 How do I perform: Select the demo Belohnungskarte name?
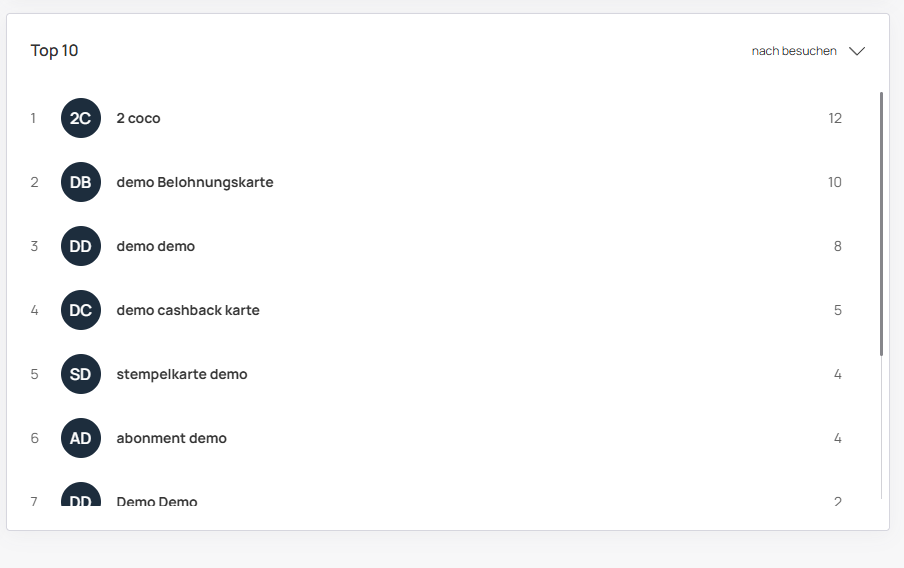[x=195, y=182]
